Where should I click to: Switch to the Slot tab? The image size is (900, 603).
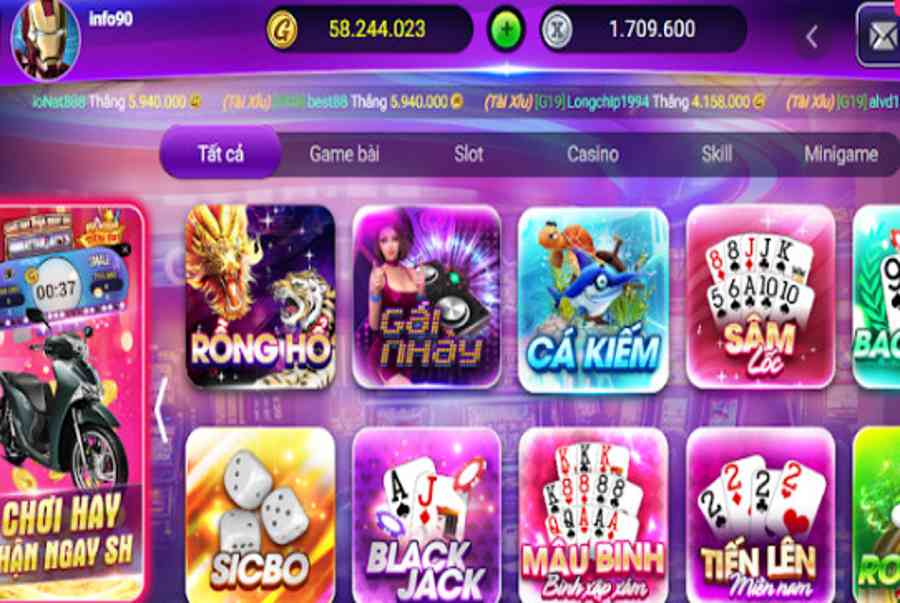[468, 154]
